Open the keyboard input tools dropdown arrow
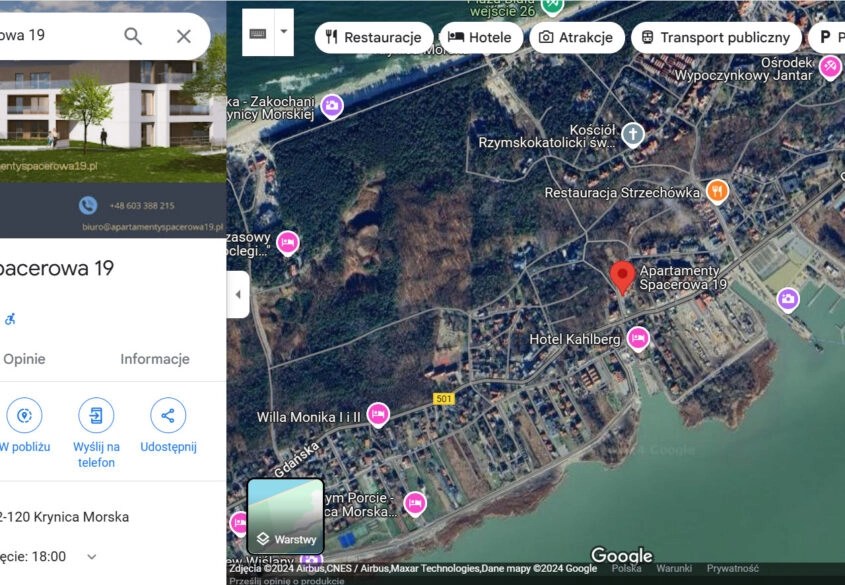 [284, 32]
